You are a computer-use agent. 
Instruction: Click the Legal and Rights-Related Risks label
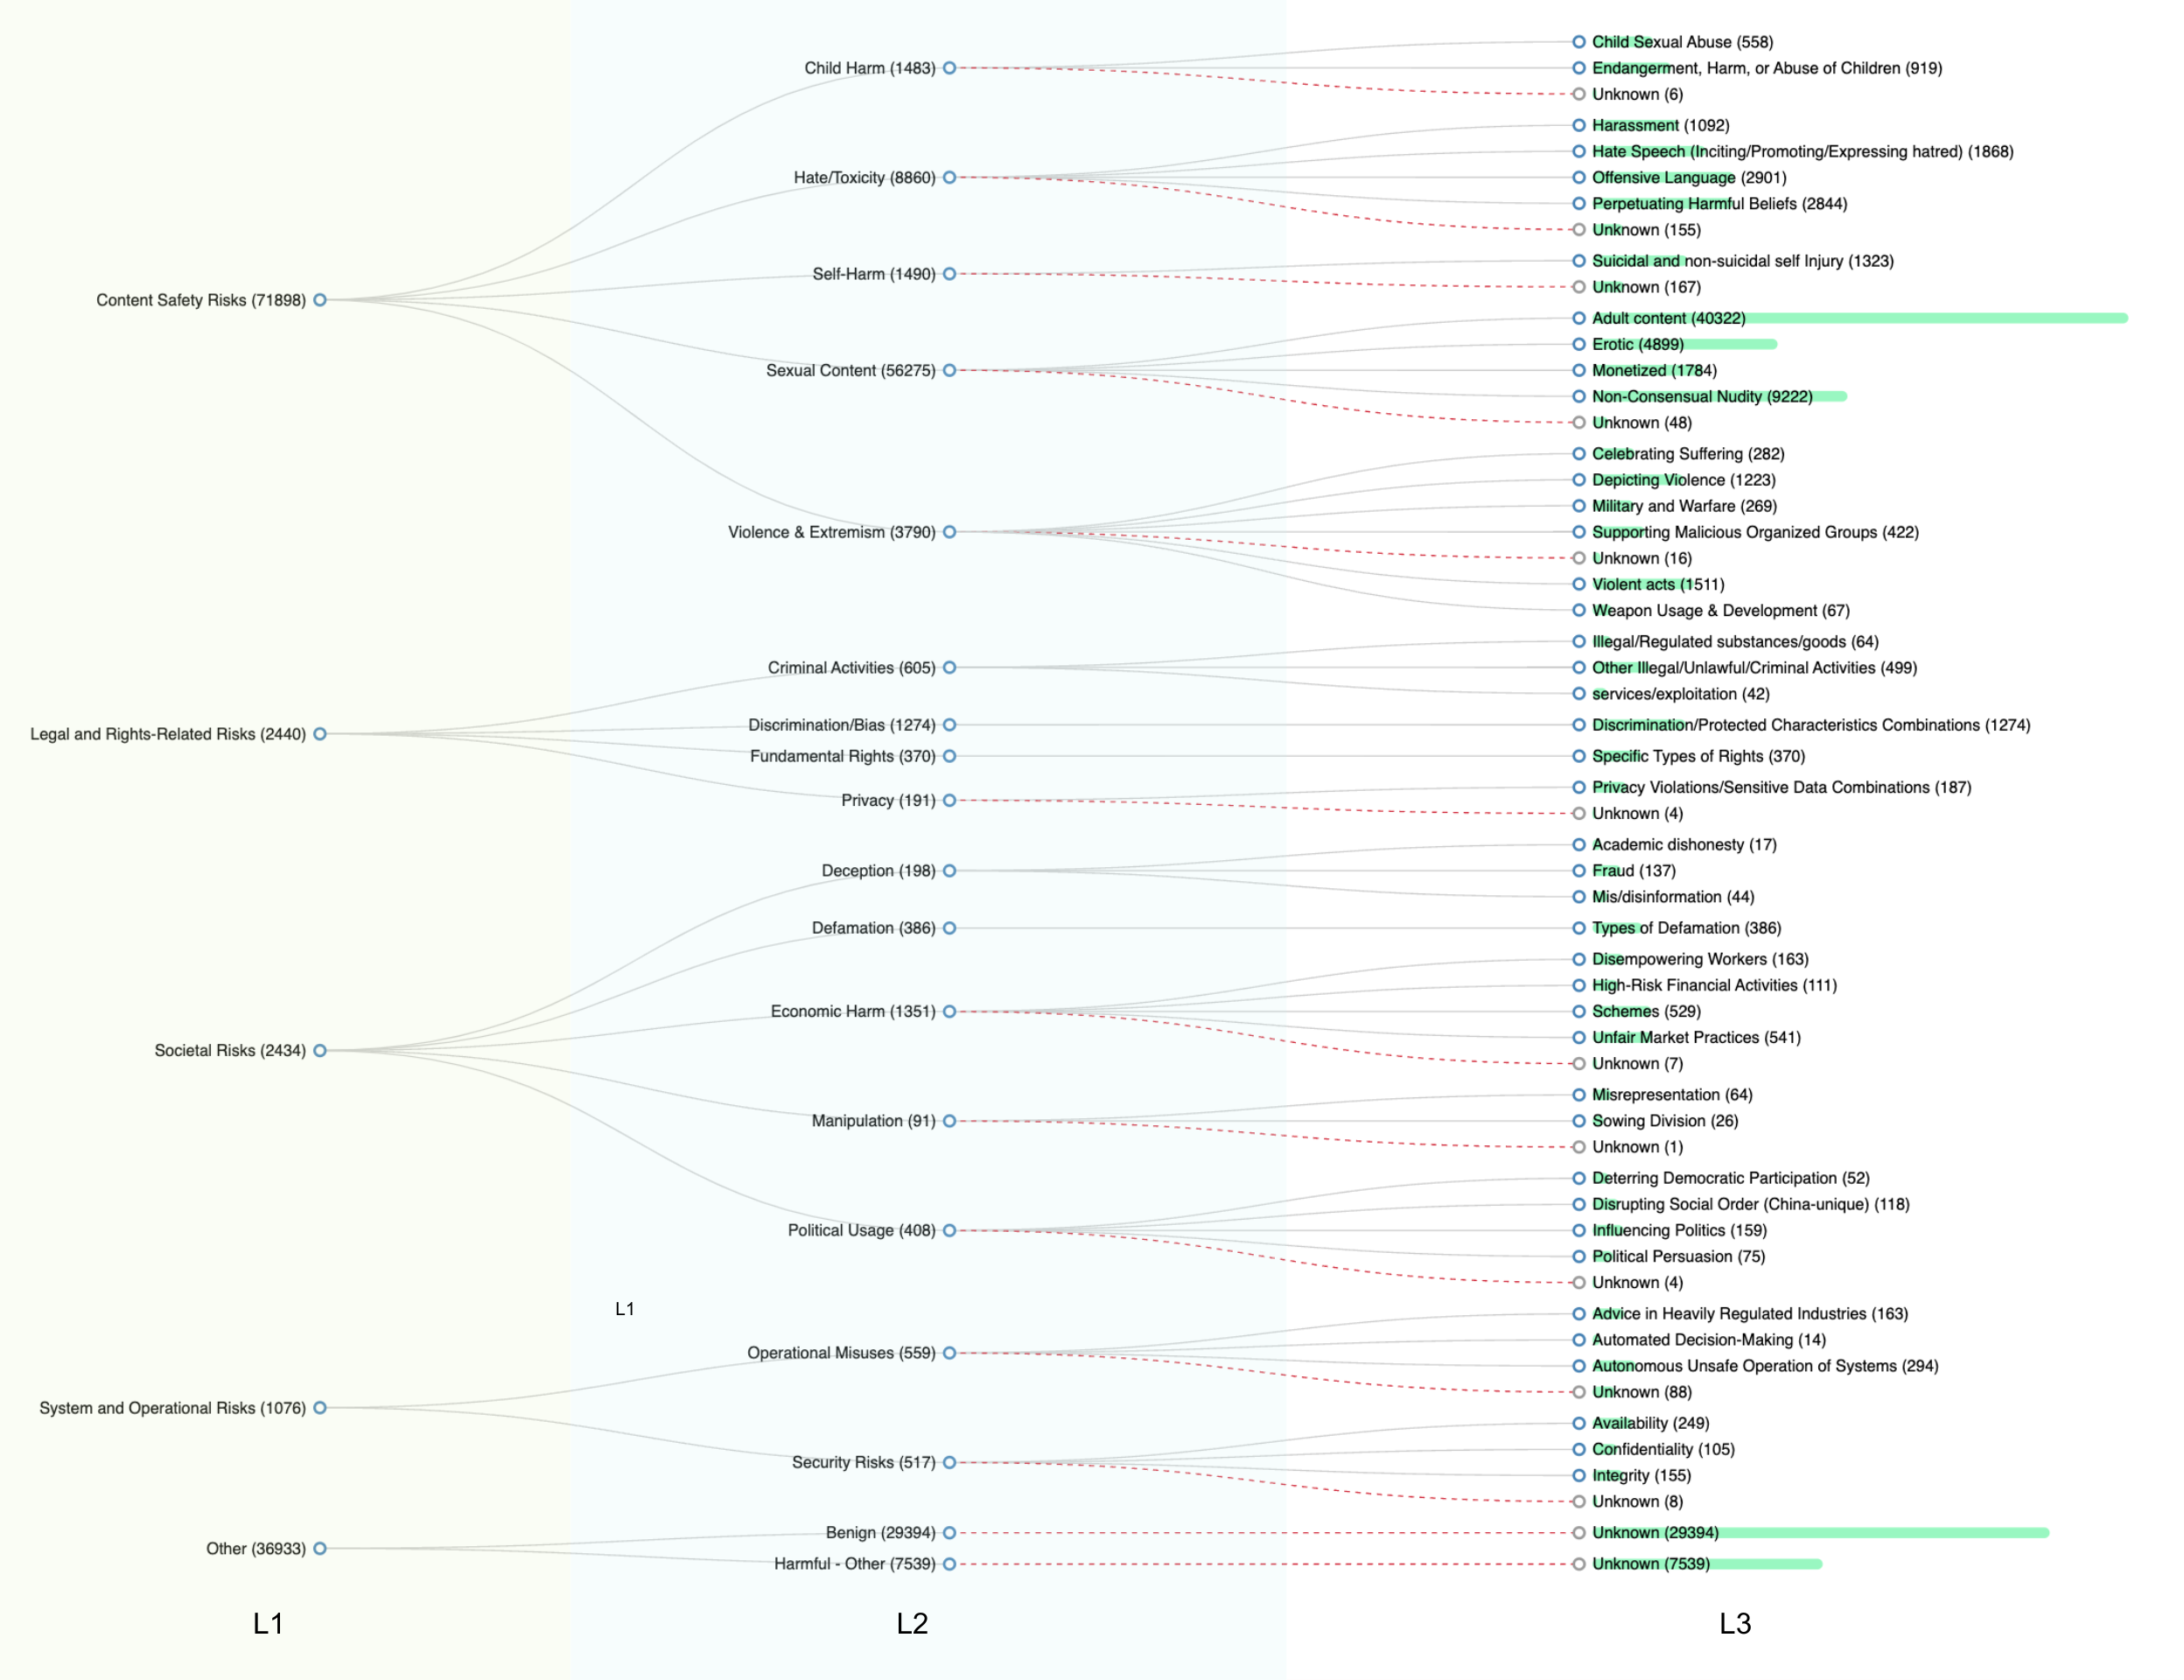168,734
